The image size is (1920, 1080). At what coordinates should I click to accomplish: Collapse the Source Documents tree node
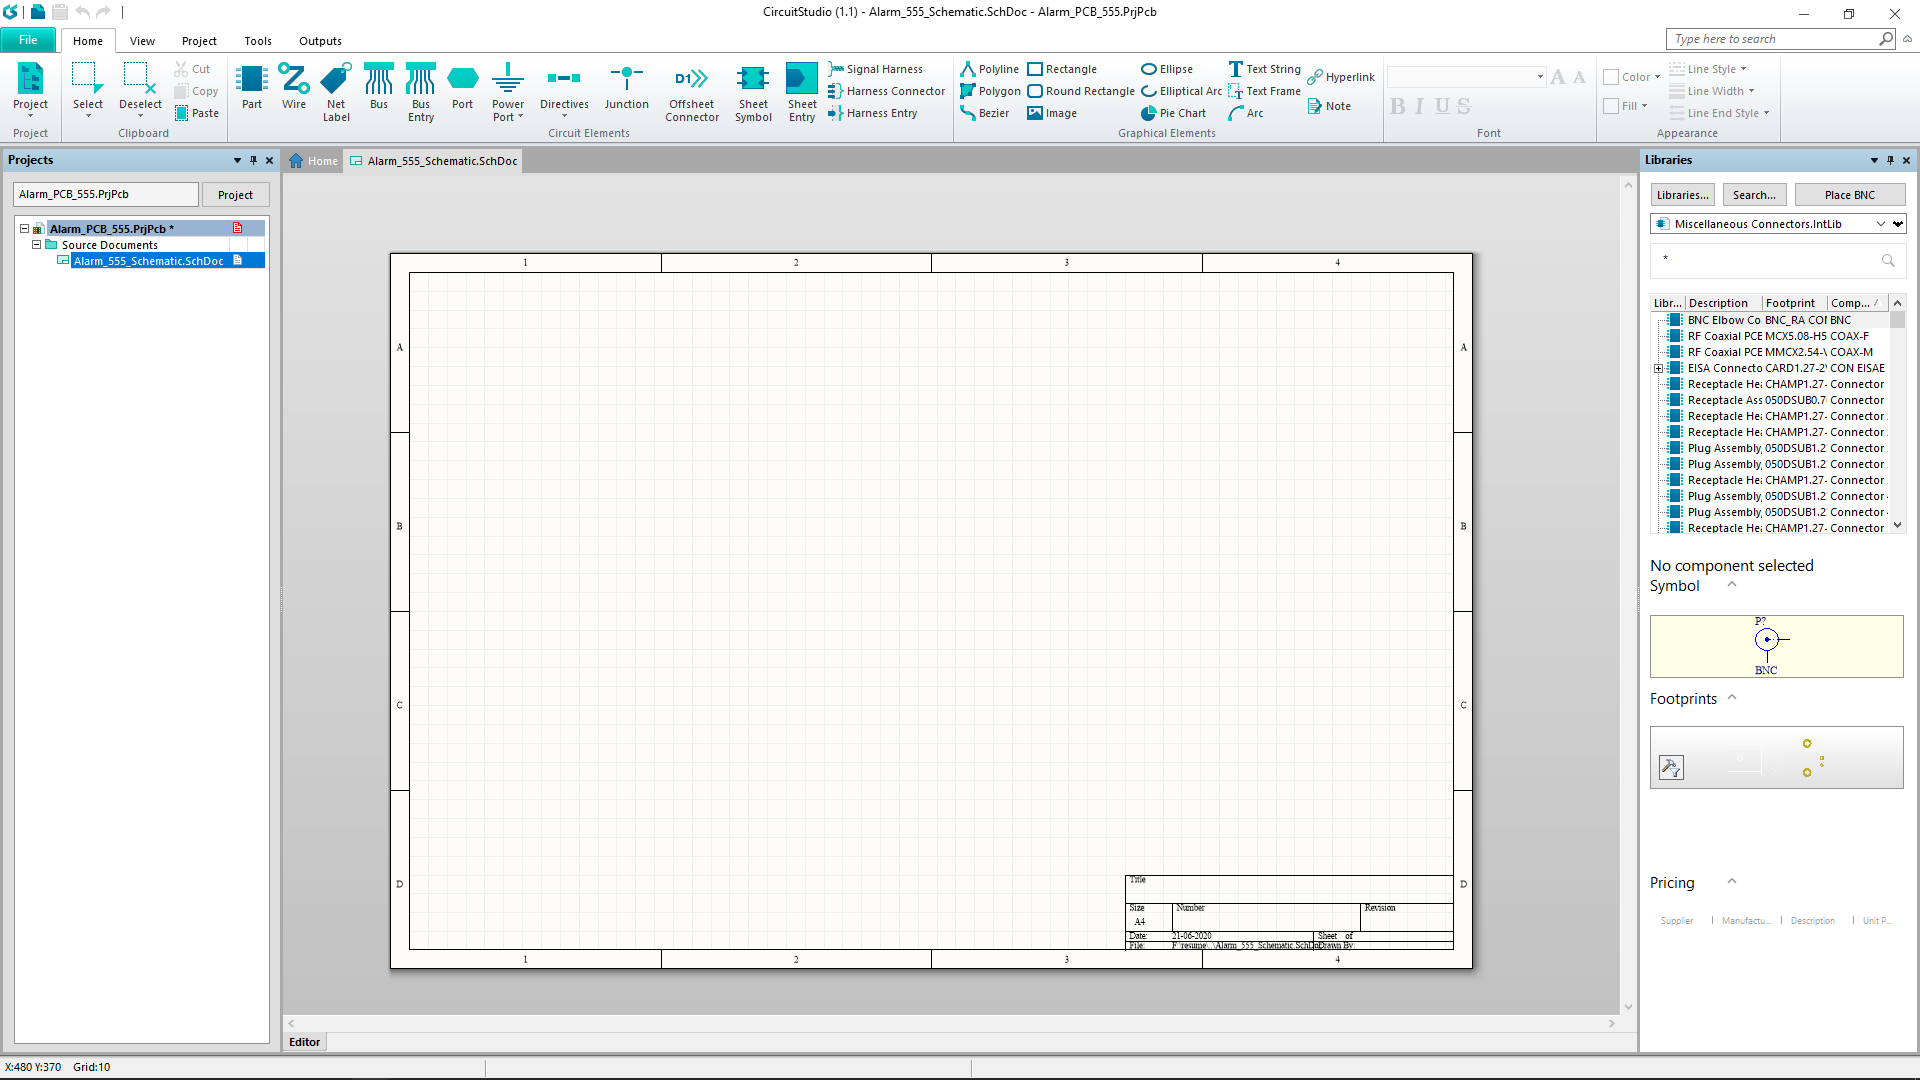click(37, 244)
